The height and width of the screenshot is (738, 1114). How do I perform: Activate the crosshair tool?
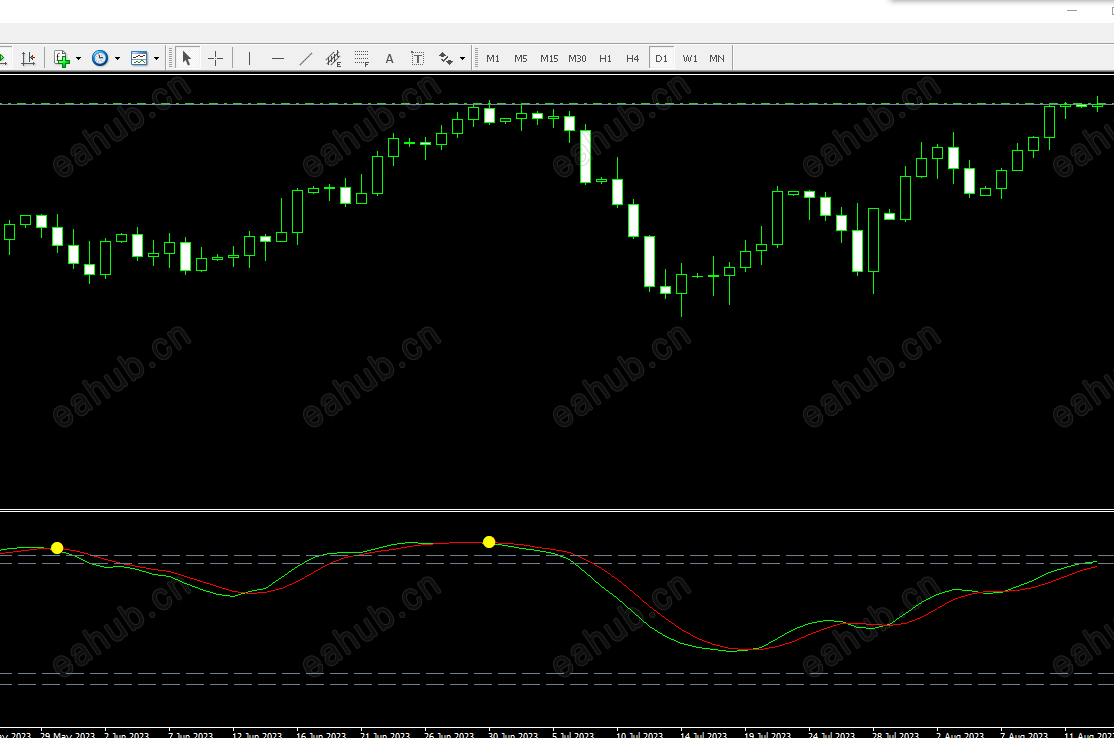pos(215,58)
